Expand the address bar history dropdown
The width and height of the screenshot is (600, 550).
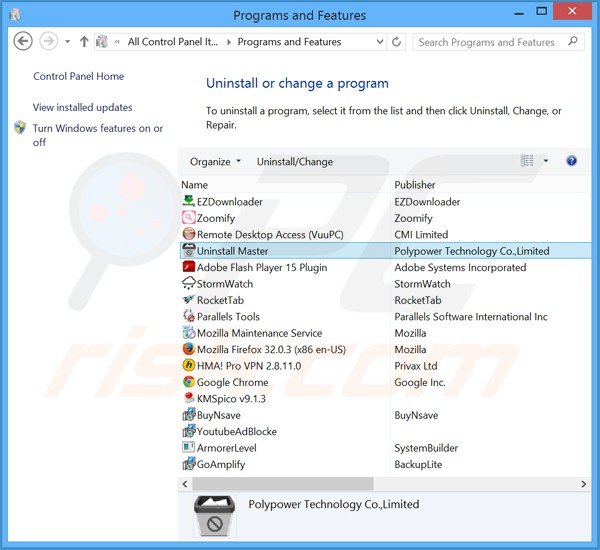380,42
